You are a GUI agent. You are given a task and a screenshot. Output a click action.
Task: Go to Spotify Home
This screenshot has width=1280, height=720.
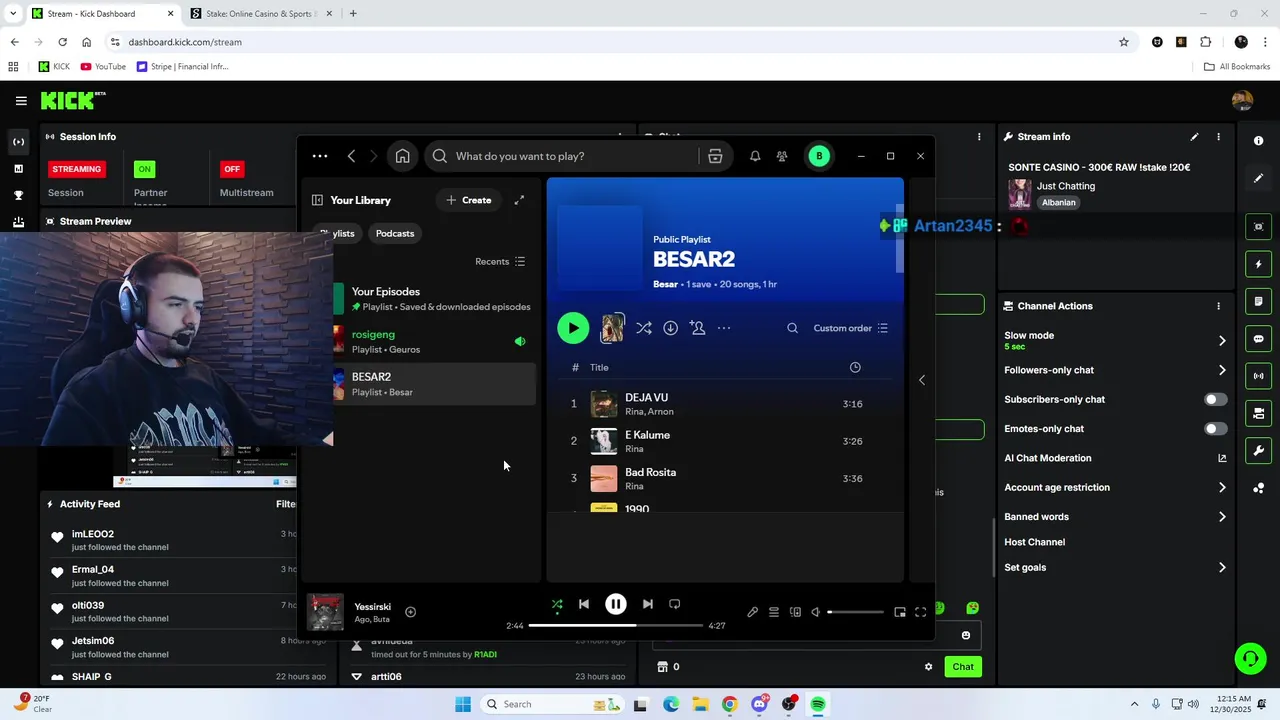[x=402, y=156]
